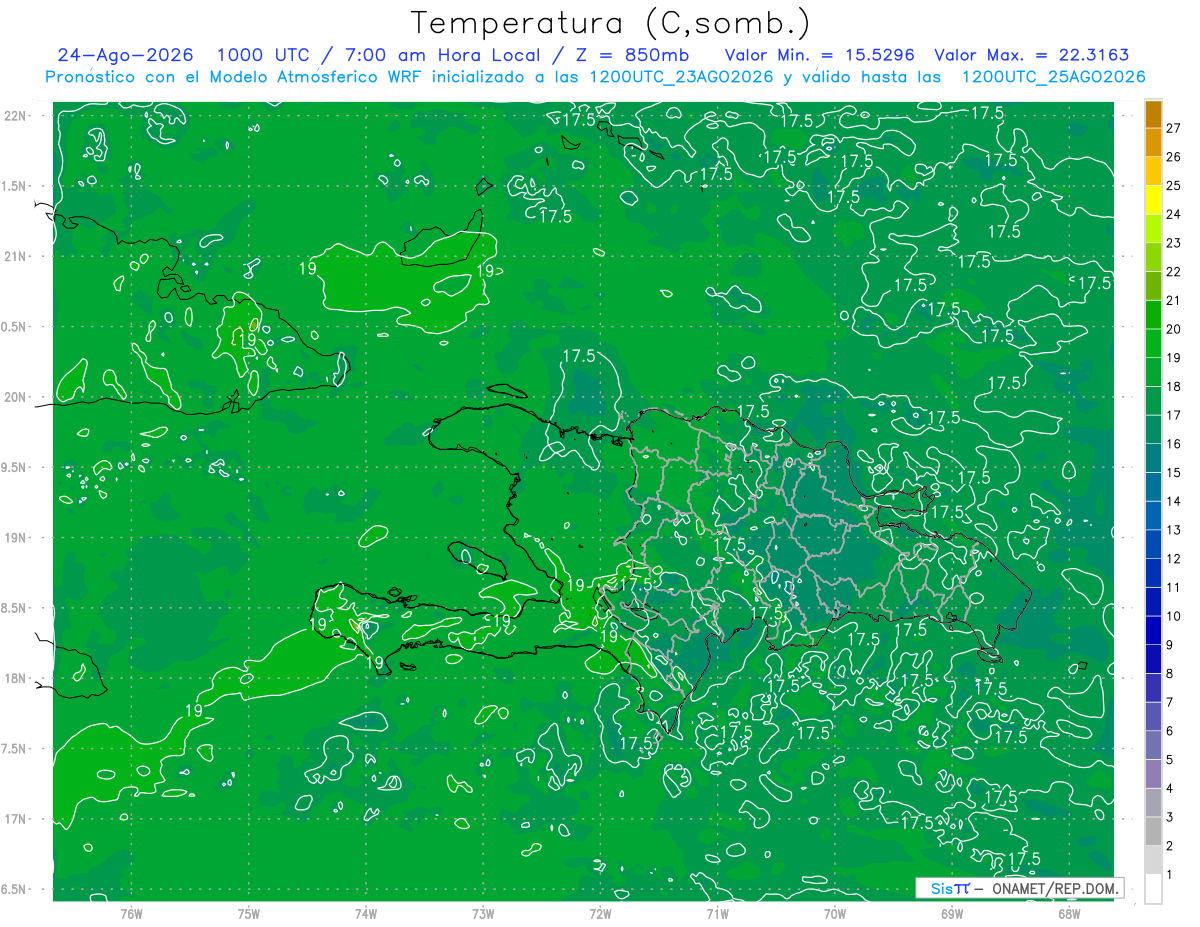The height and width of the screenshot is (927, 1200).
Task: Click the color bar label '20'
Action: (1174, 329)
